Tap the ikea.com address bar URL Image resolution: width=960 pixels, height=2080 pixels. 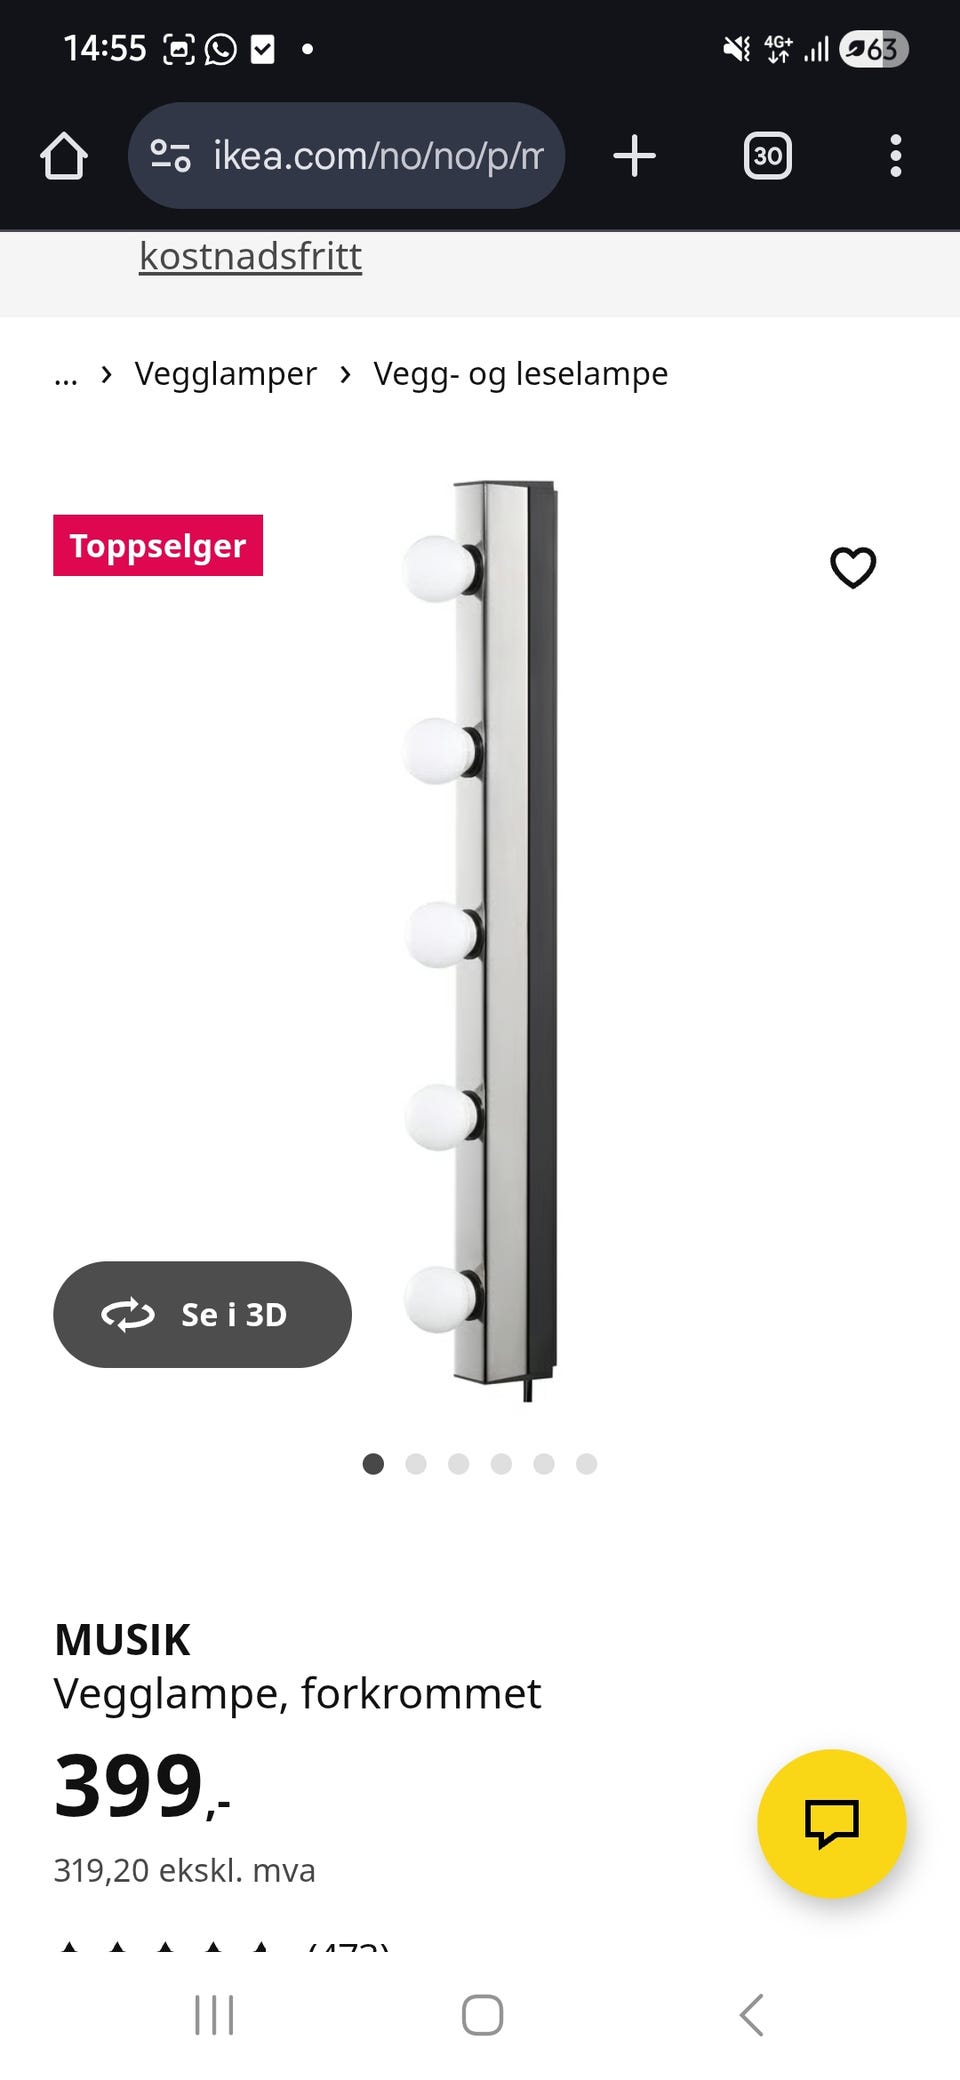click(x=378, y=156)
